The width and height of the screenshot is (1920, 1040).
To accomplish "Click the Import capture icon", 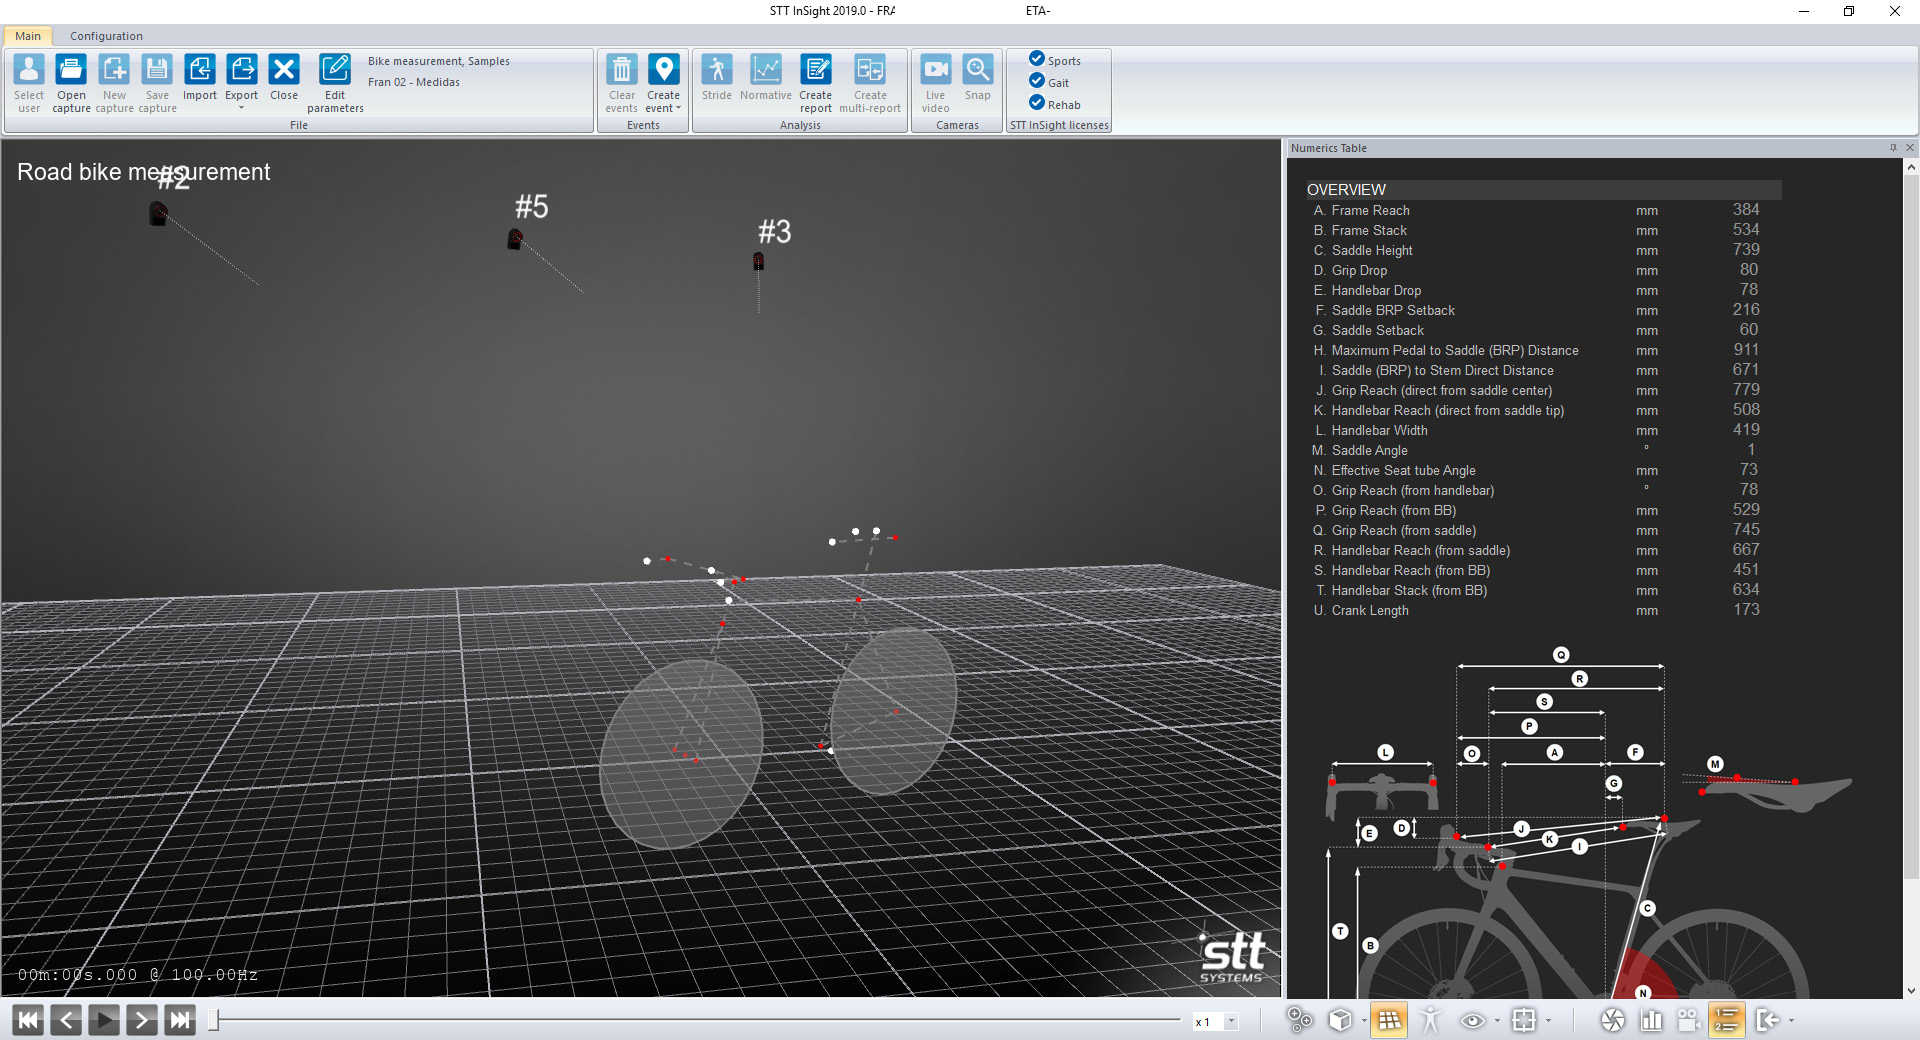I will tap(199, 71).
